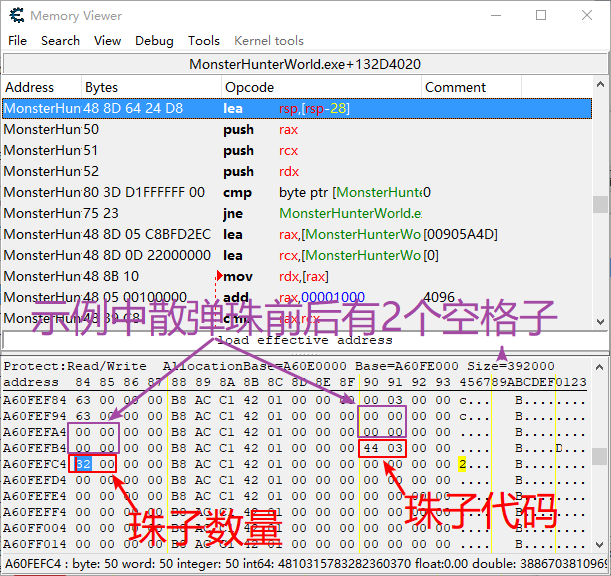Click up arrow of hex view scrollbar
This screenshot has width=611, height=576.
[600, 367]
